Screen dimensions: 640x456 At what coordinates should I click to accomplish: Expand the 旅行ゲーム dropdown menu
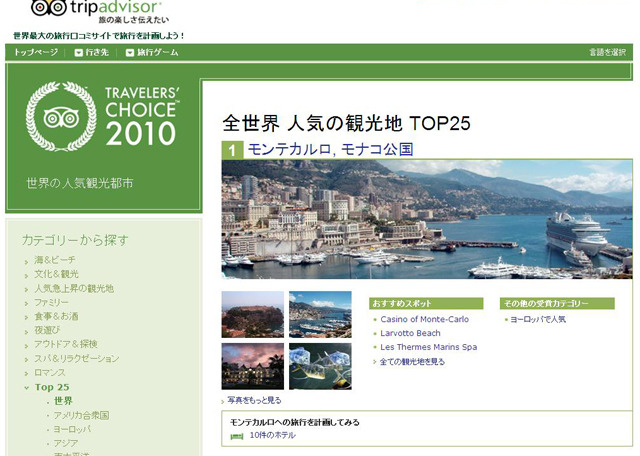[152, 52]
